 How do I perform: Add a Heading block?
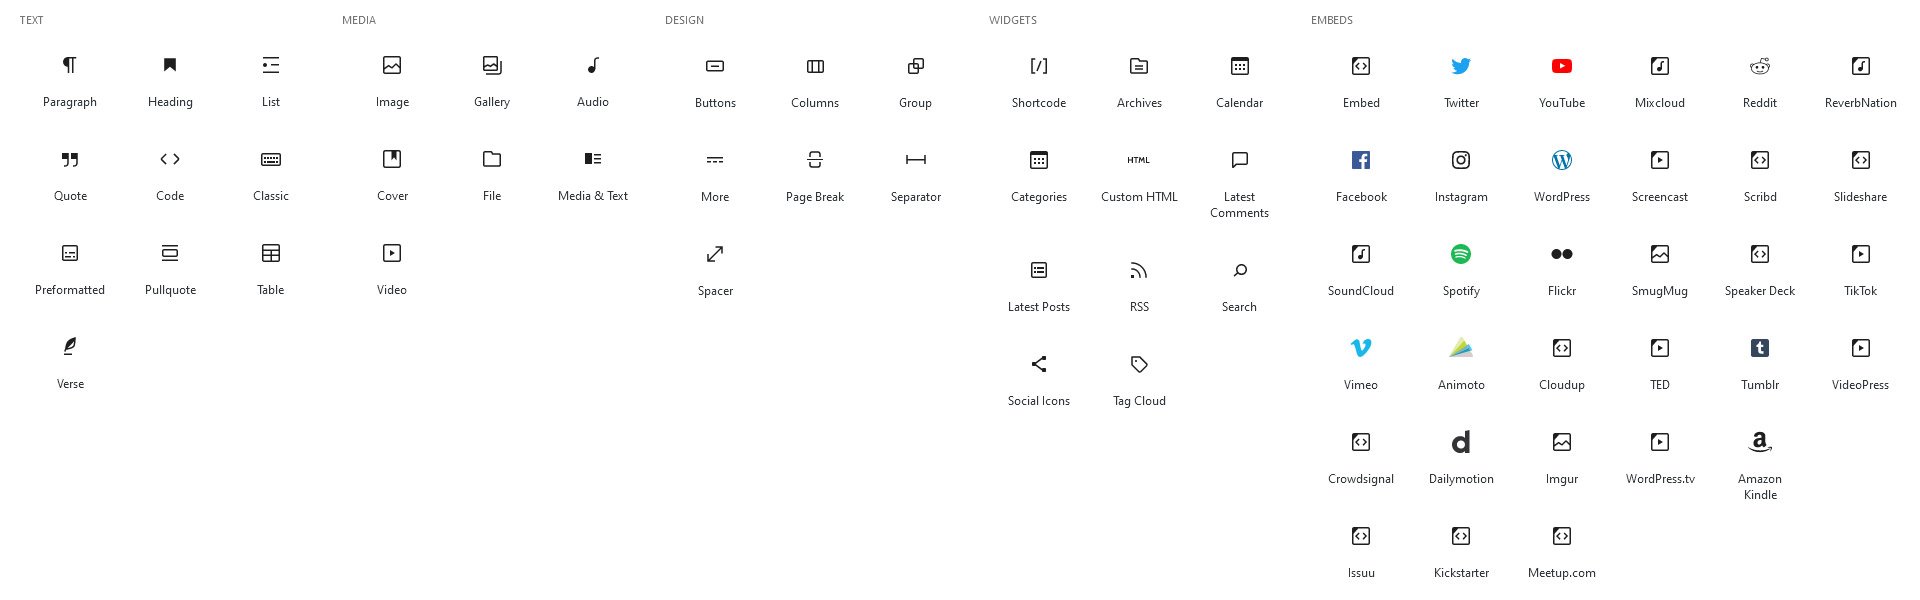point(170,81)
